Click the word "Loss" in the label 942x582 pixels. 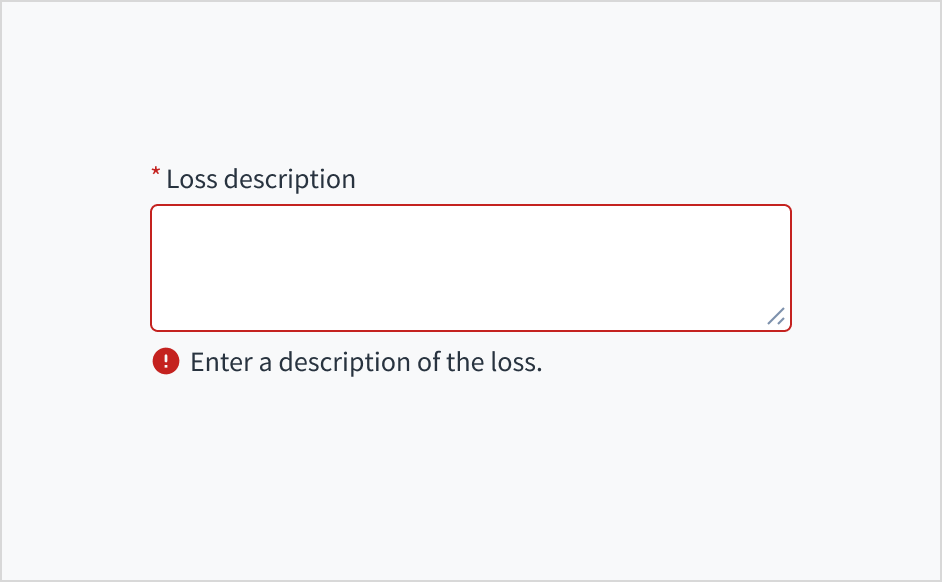point(191,179)
